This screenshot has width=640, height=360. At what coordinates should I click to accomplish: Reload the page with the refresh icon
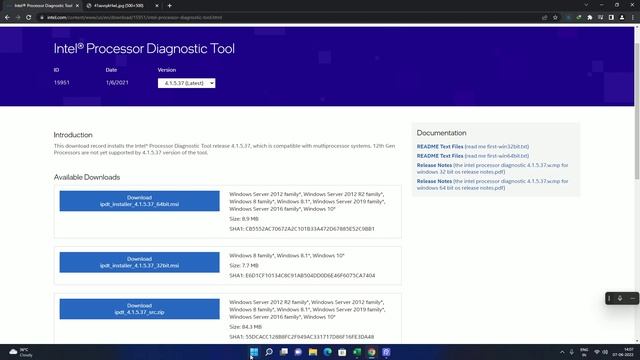[29, 18]
